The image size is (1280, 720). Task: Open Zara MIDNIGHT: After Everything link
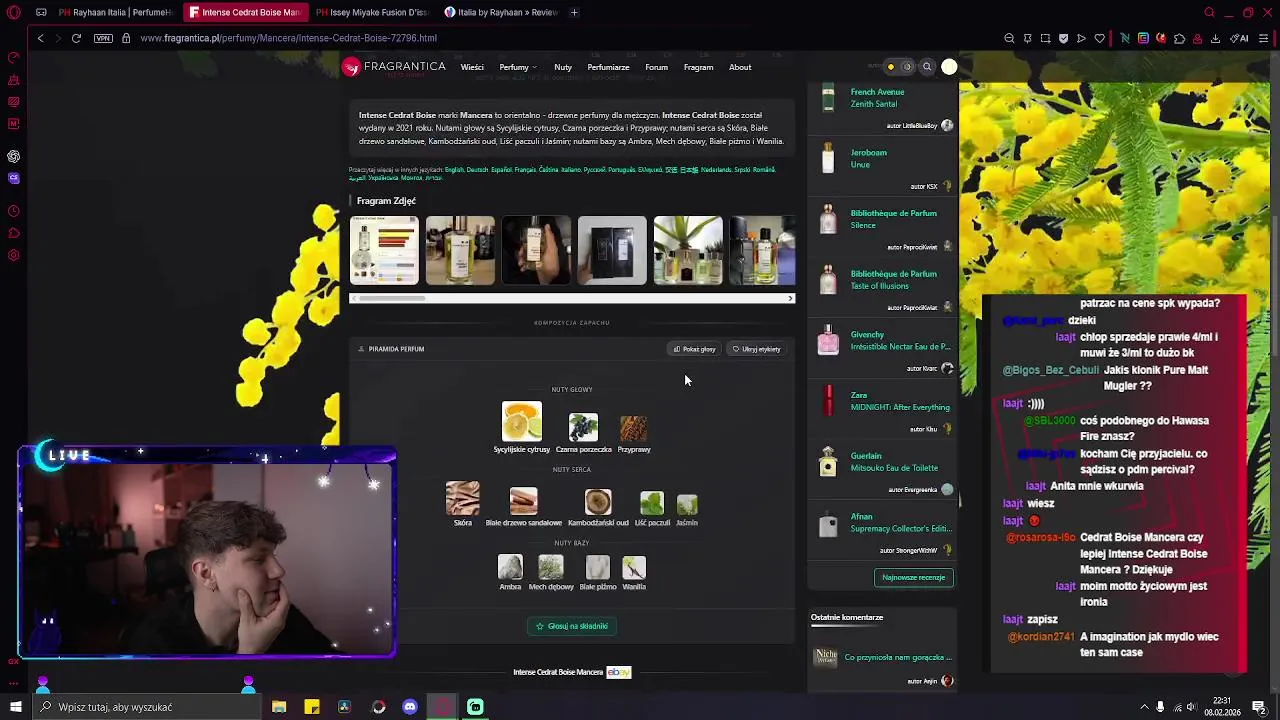899,401
